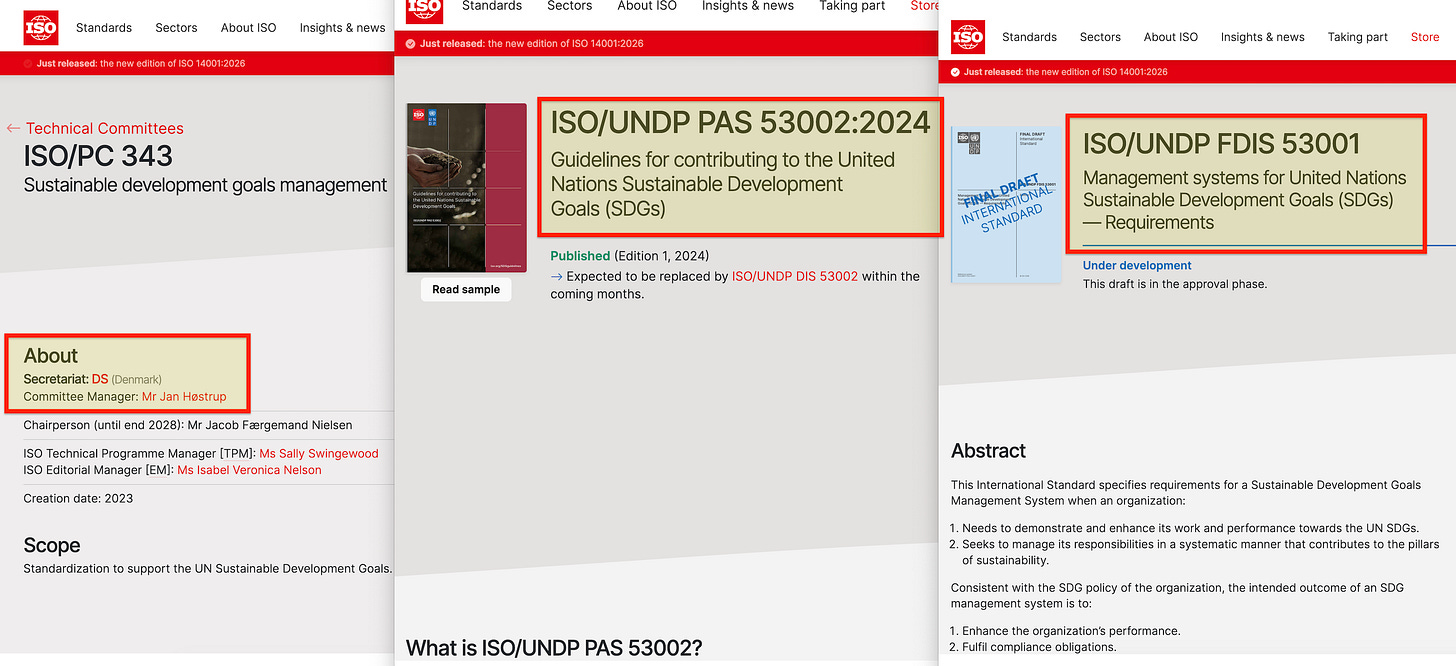
Task: Open About ISO on the FDIS 53001 page
Action: click(x=1171, y=37)
